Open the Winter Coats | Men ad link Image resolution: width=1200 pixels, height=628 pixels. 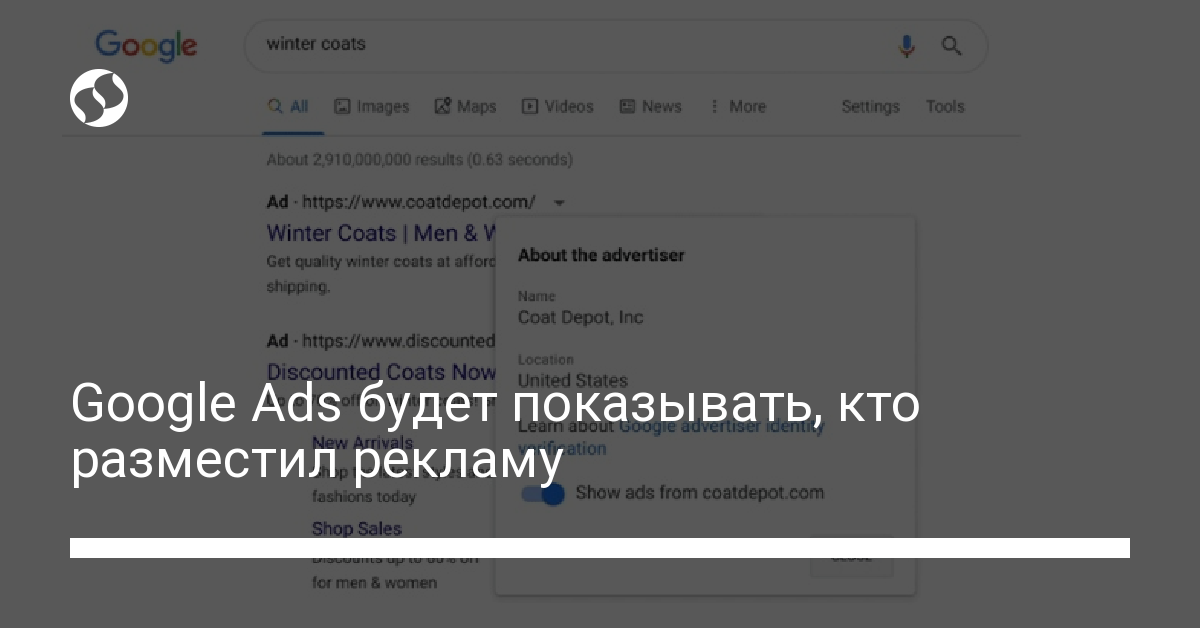(382, 234)
